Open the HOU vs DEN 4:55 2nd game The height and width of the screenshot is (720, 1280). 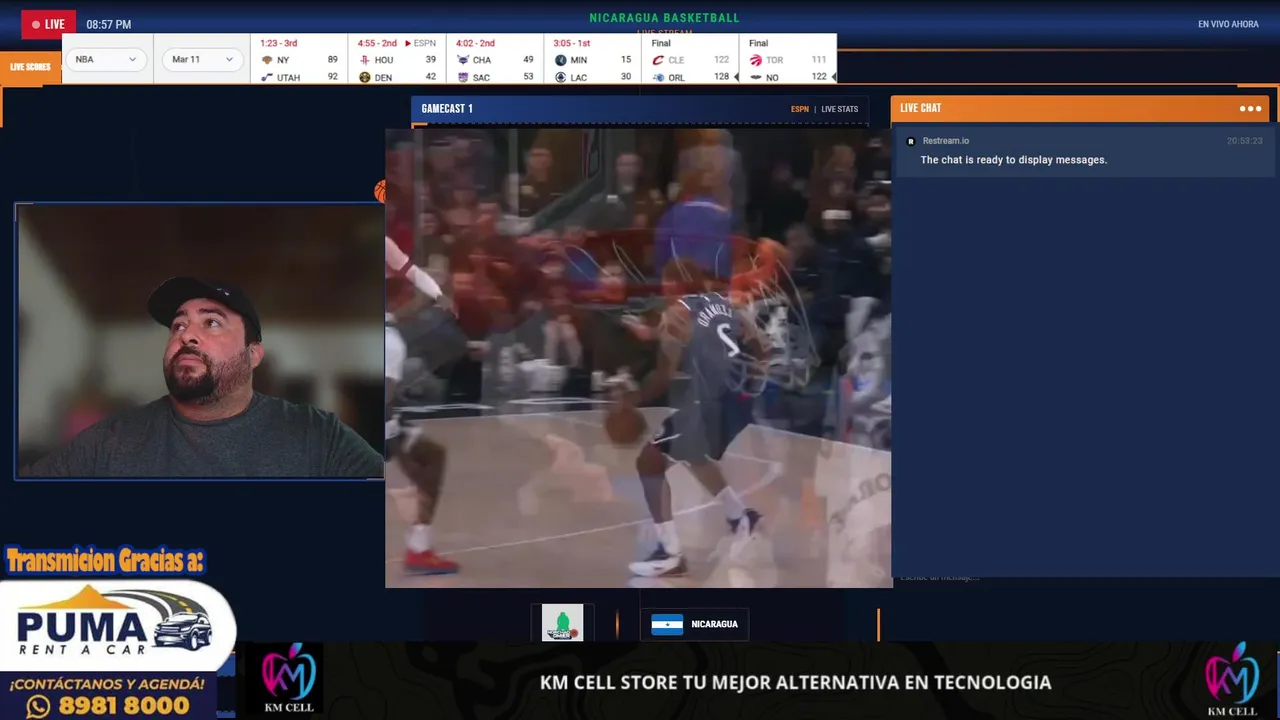(x=397, y=60)
